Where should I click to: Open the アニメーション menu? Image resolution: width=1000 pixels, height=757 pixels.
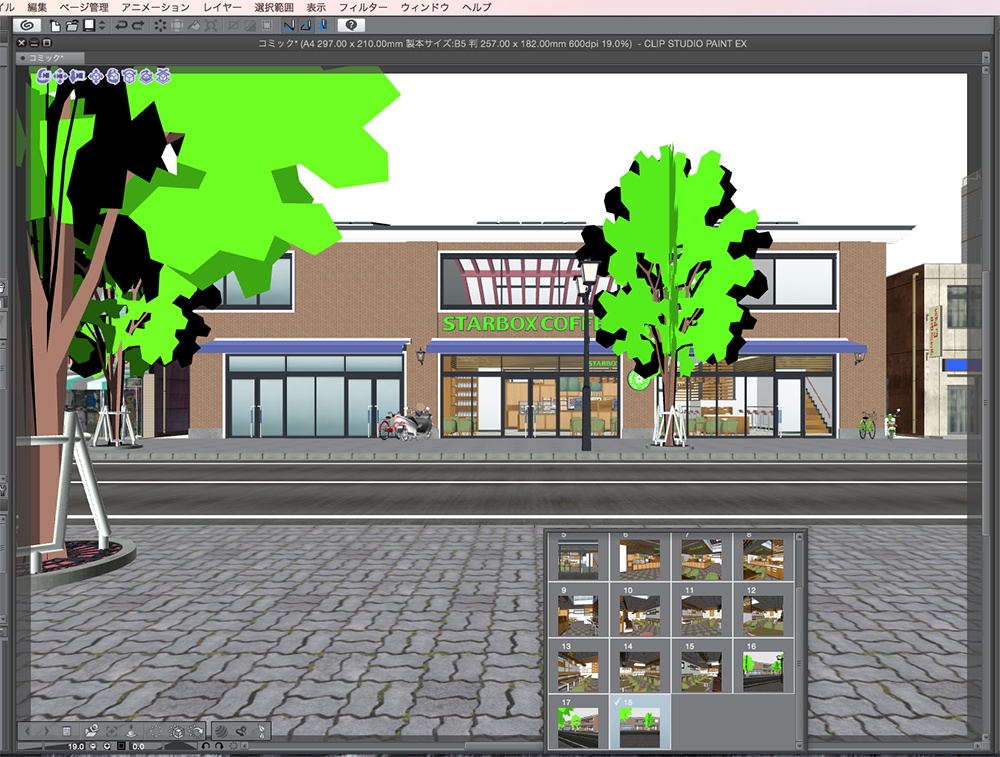[156, 7]
